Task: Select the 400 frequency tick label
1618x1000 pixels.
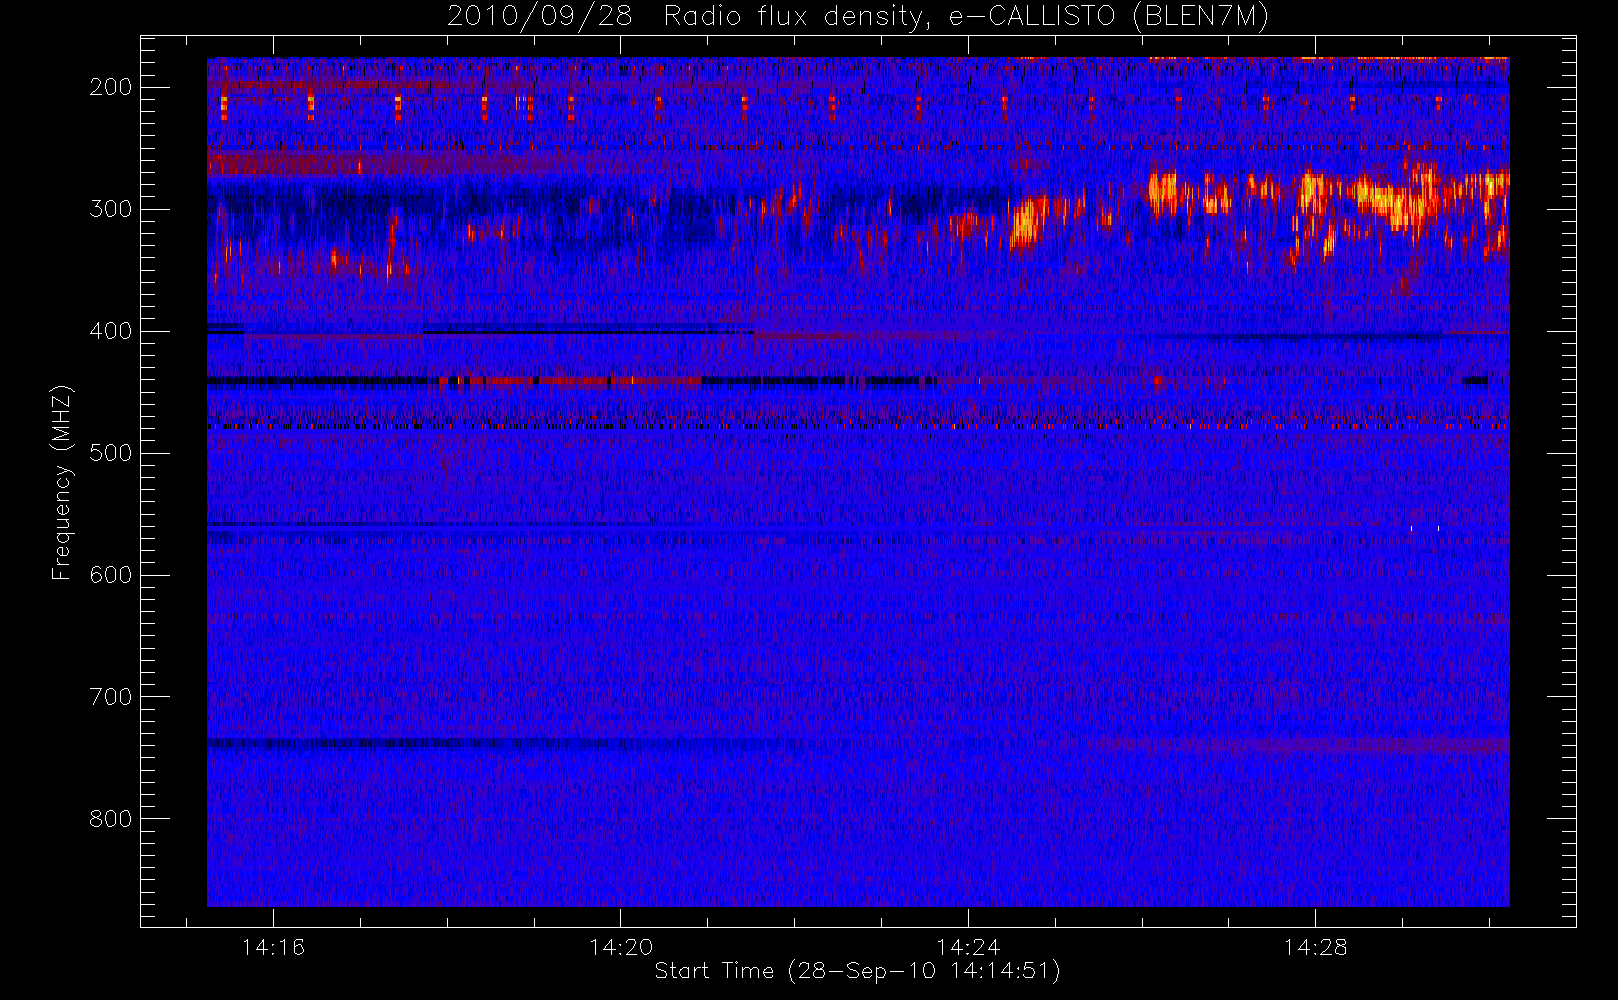Action: tap(111, 331)
